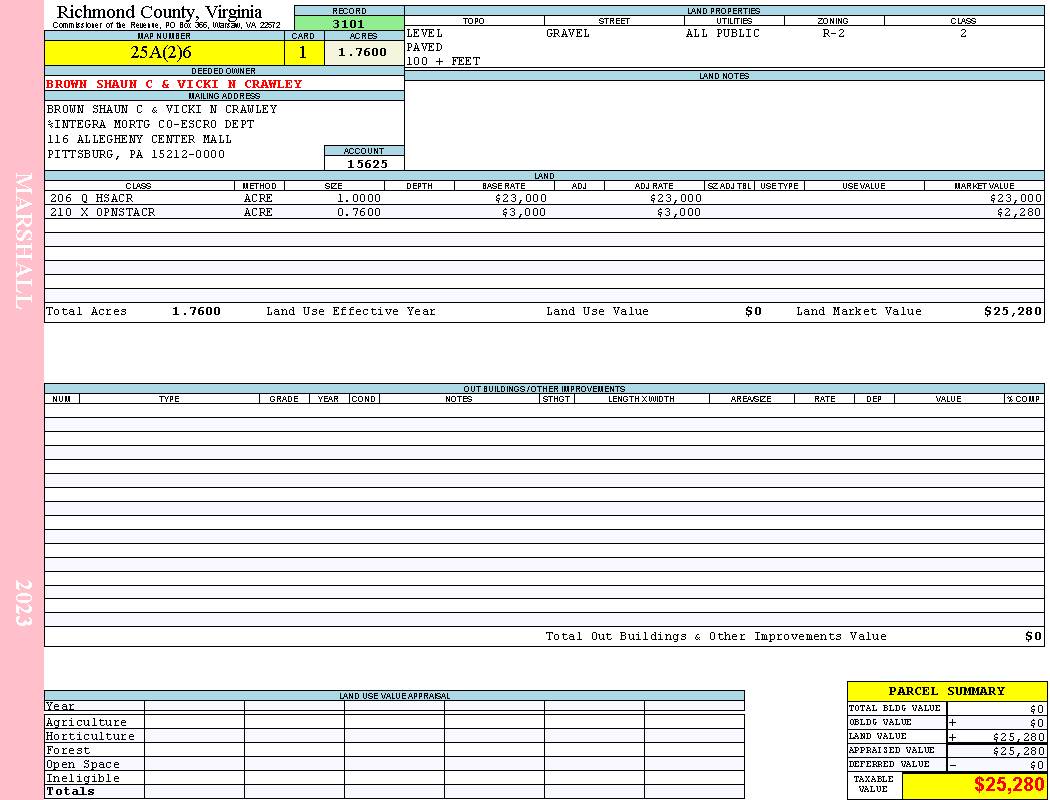Image resolution: width=1050 pixels, height=800 pixels.
Task: Select PITTSBURG, PA 15212-0000 line
Action: pos(136,155)
